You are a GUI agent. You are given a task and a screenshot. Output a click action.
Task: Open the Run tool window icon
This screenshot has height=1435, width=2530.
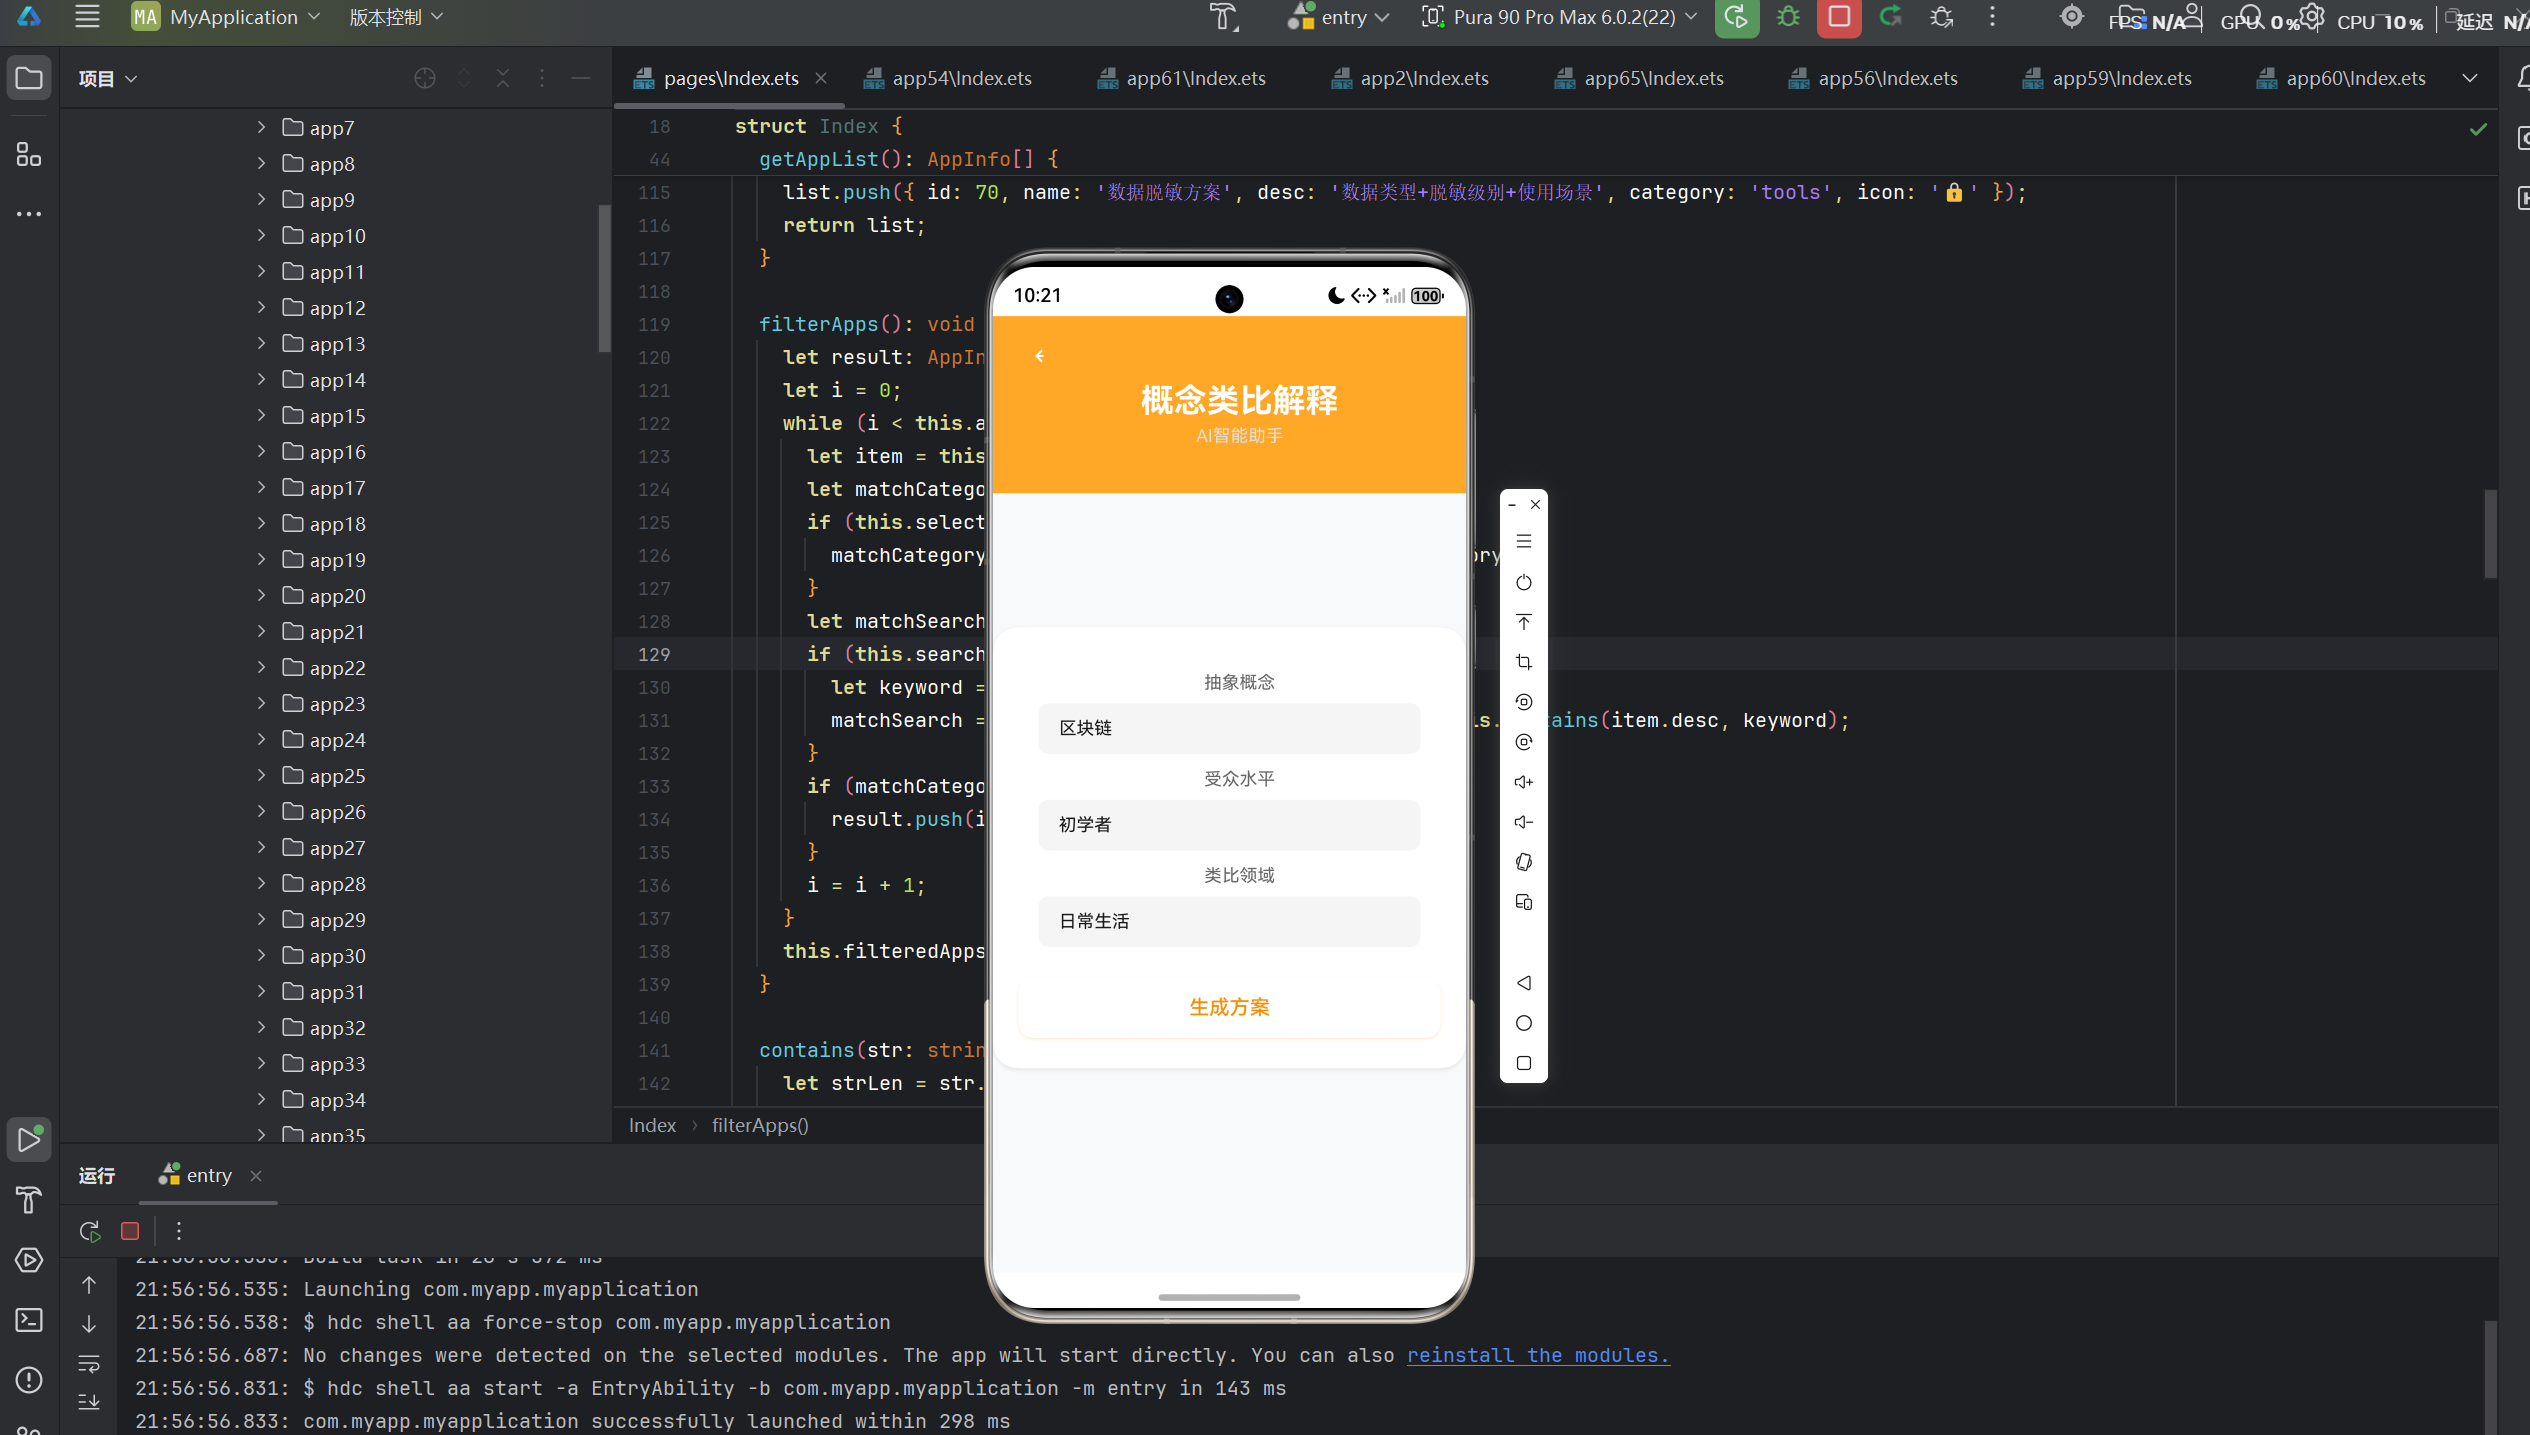[29, 1139]
